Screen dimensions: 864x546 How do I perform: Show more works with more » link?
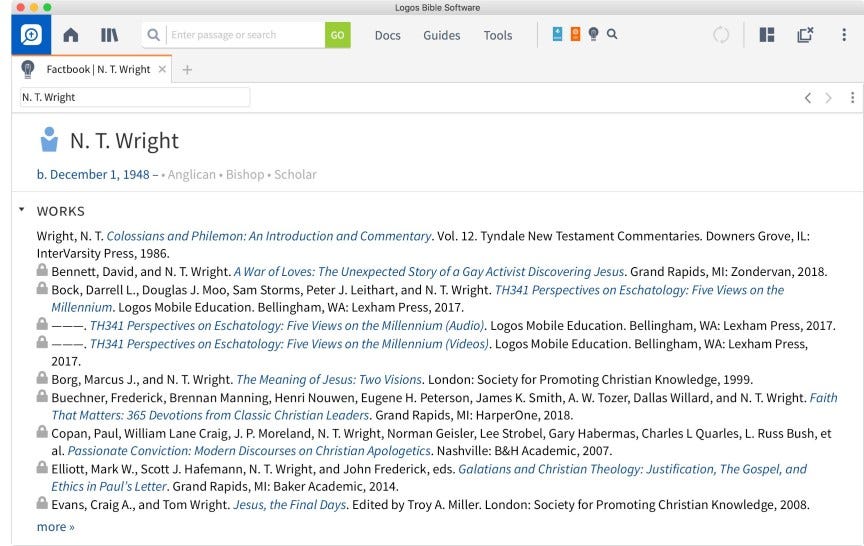(x=55, y=527)
